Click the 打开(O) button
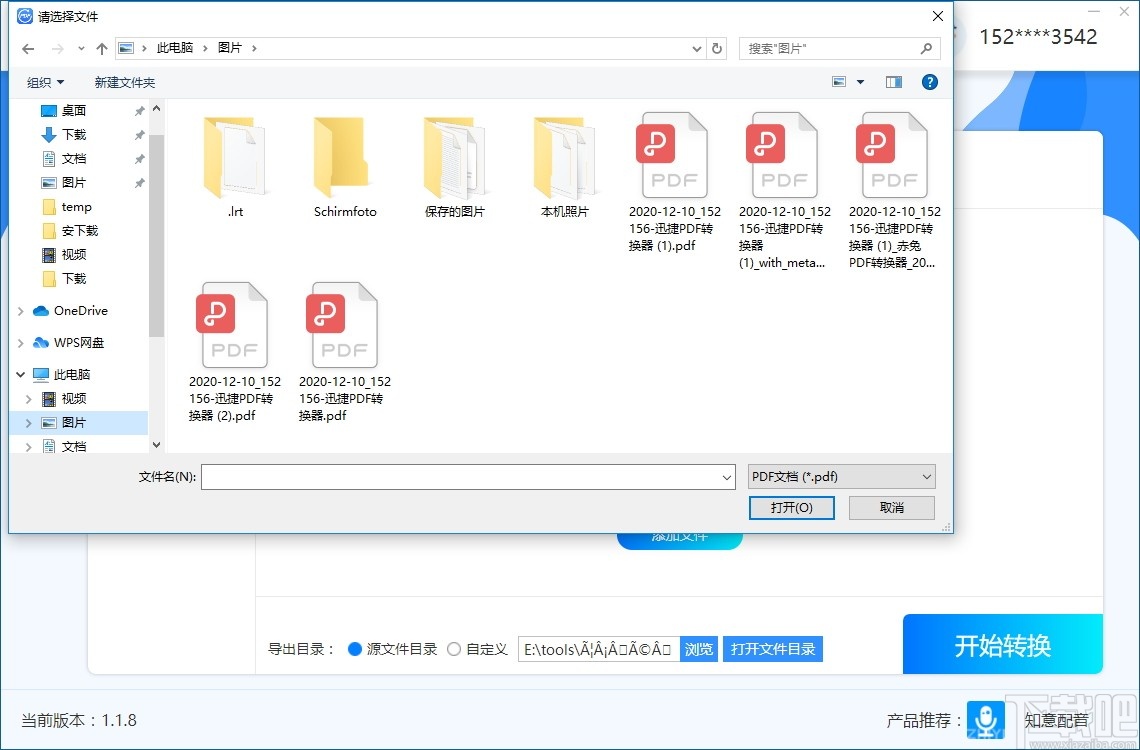1140x750 pixels. pyautogui.click(x=791, y=508)
